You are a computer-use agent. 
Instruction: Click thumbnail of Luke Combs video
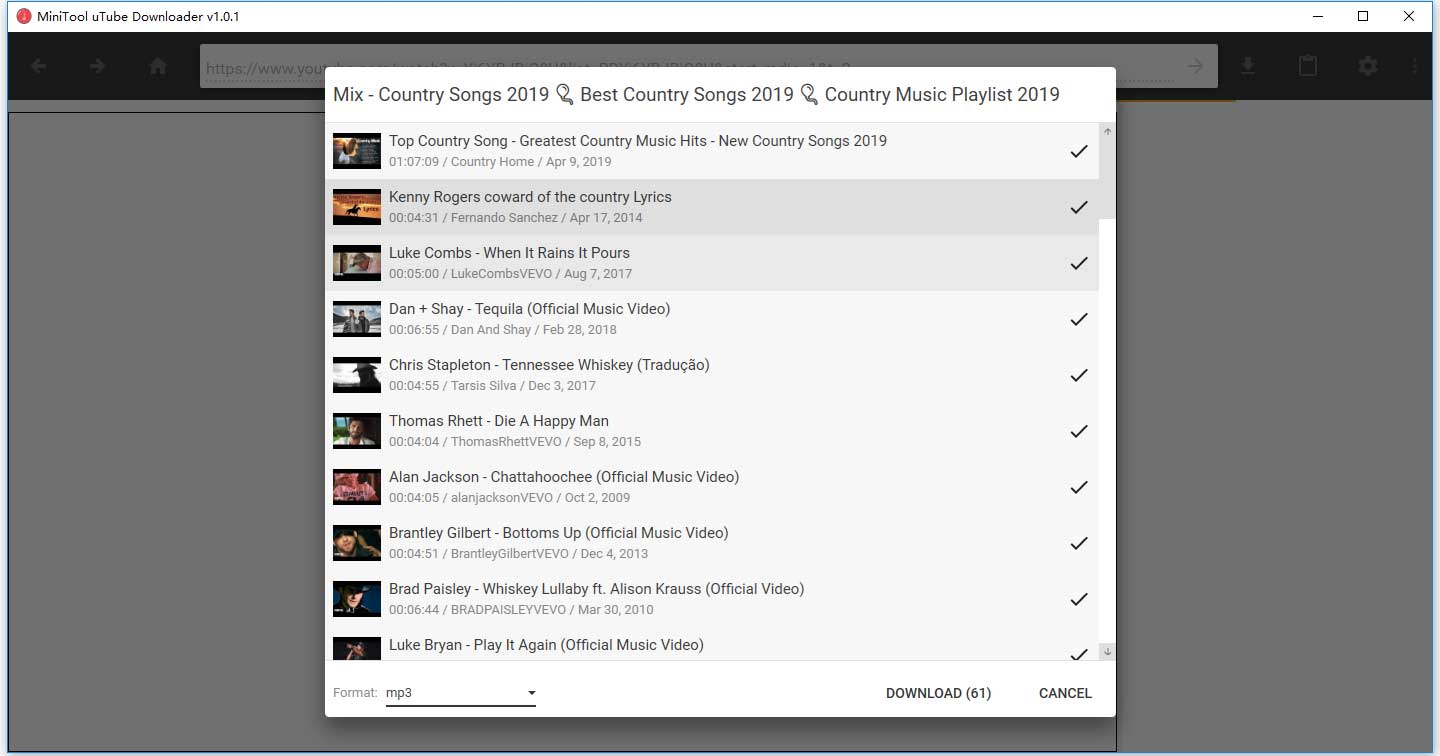point(357,263)
